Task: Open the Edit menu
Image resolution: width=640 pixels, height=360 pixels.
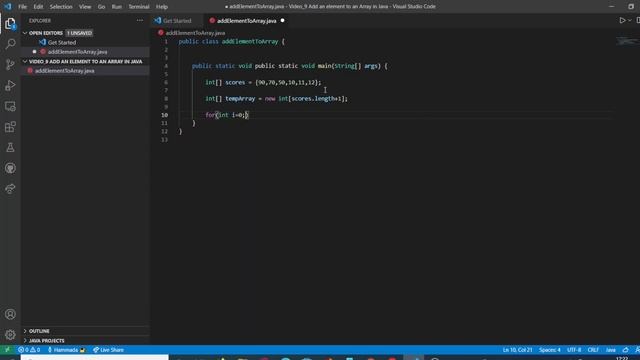Action: point(38,7)
